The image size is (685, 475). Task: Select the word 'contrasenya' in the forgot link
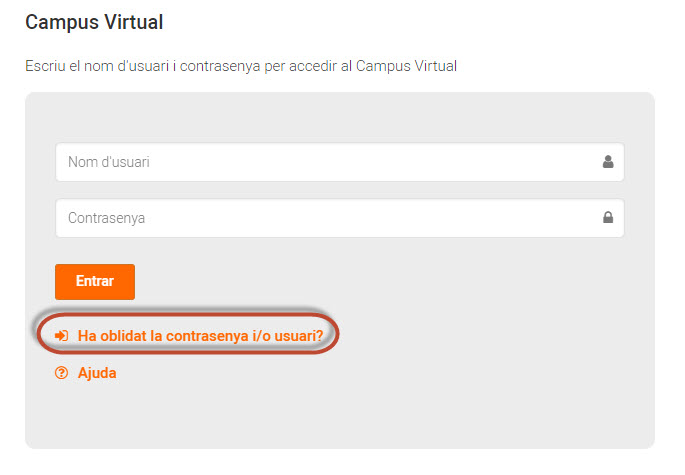pos(208,336)
